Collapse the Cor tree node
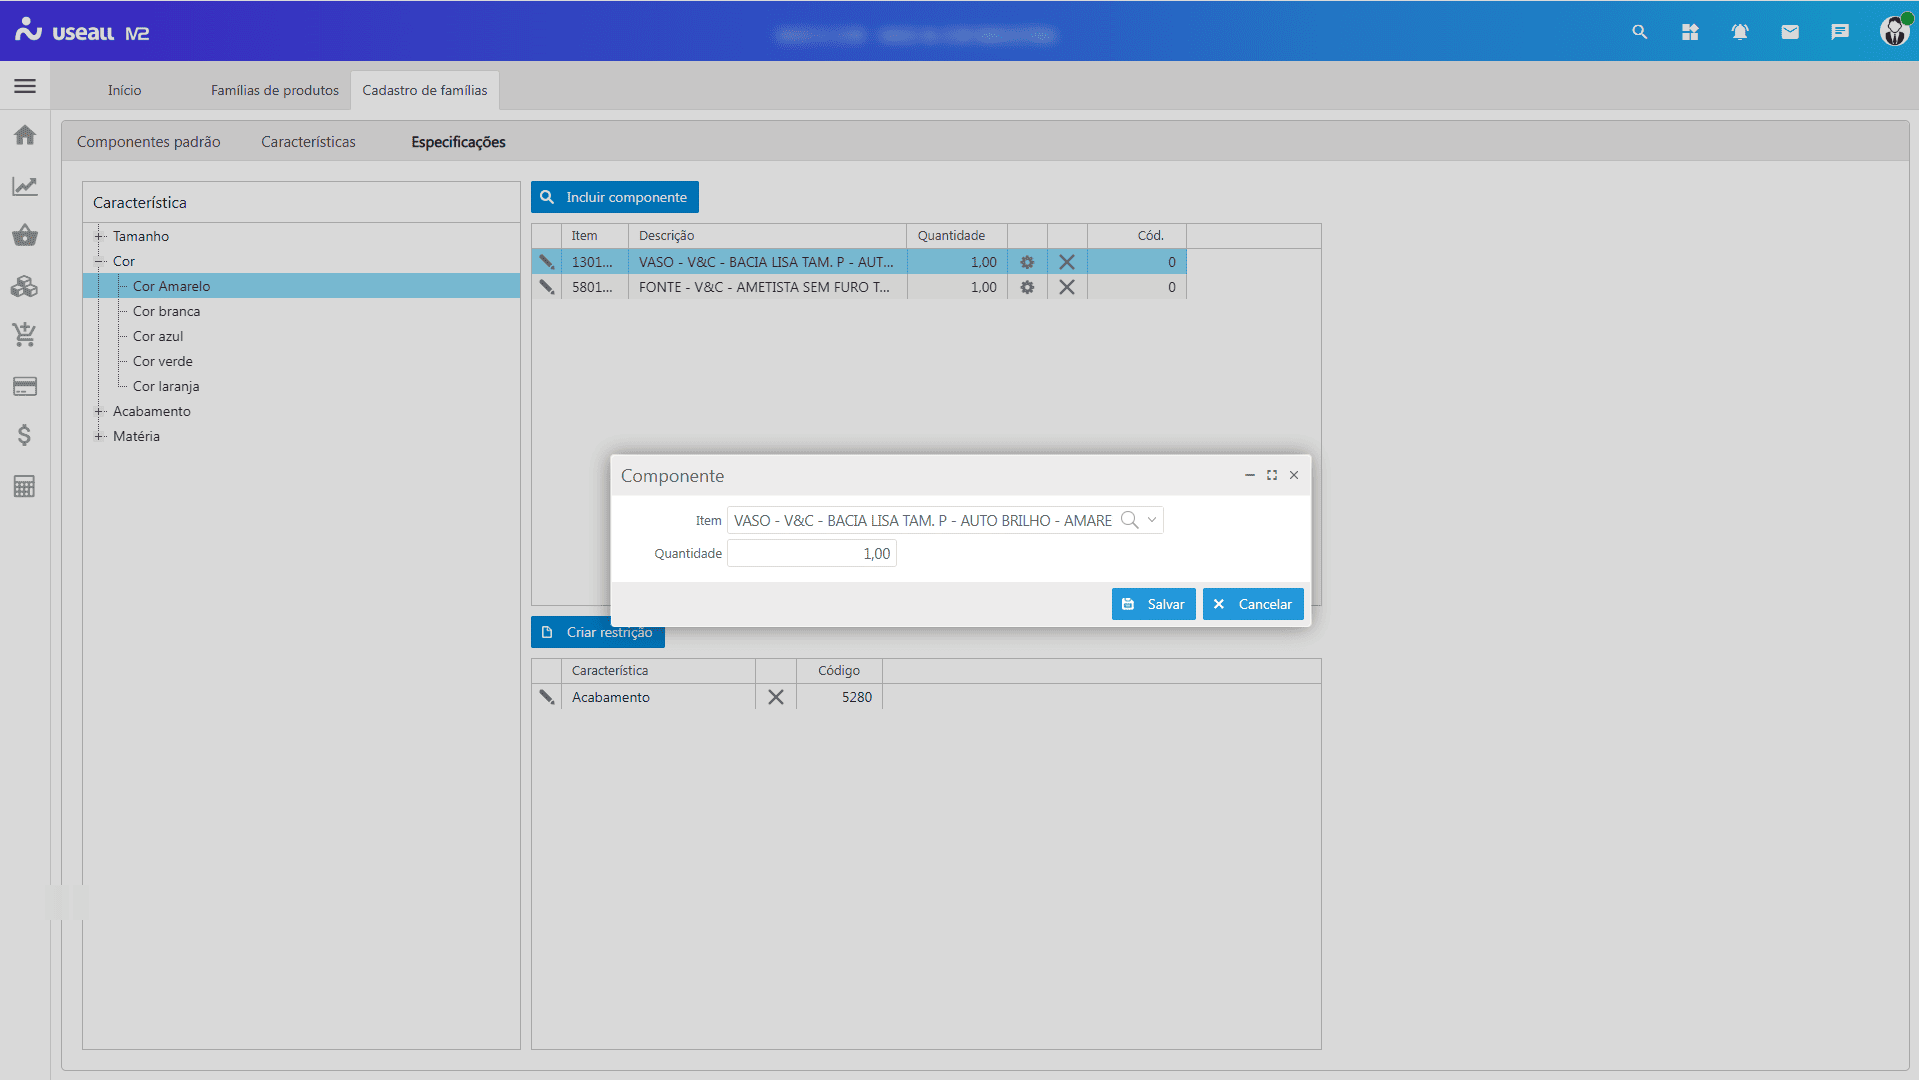1920x1080 pixels. coord(99,261)
